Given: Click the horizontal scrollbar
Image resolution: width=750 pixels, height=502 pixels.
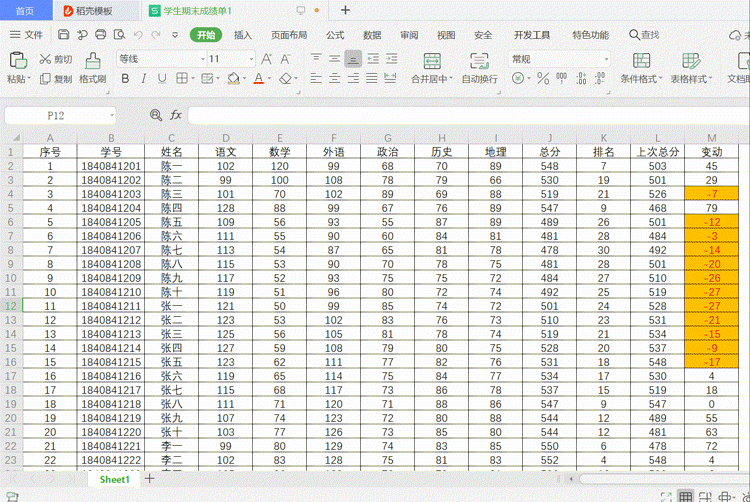Looking at the screenshot, I should pos(665,478).
